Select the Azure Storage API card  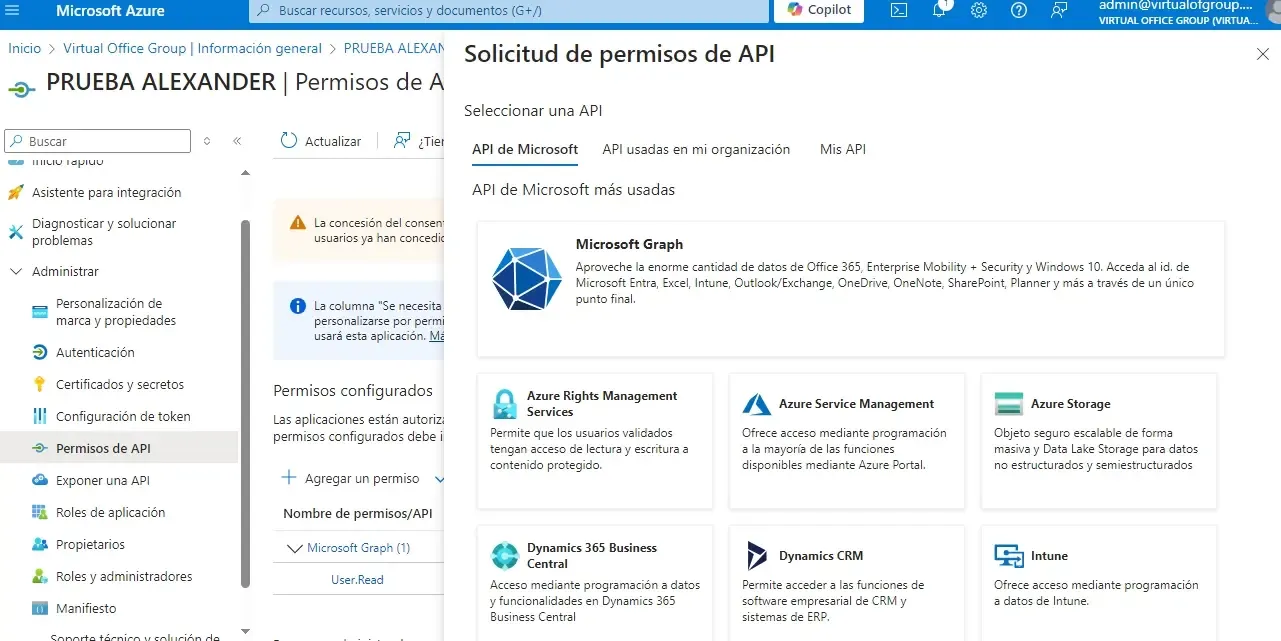pos(1098,440)
